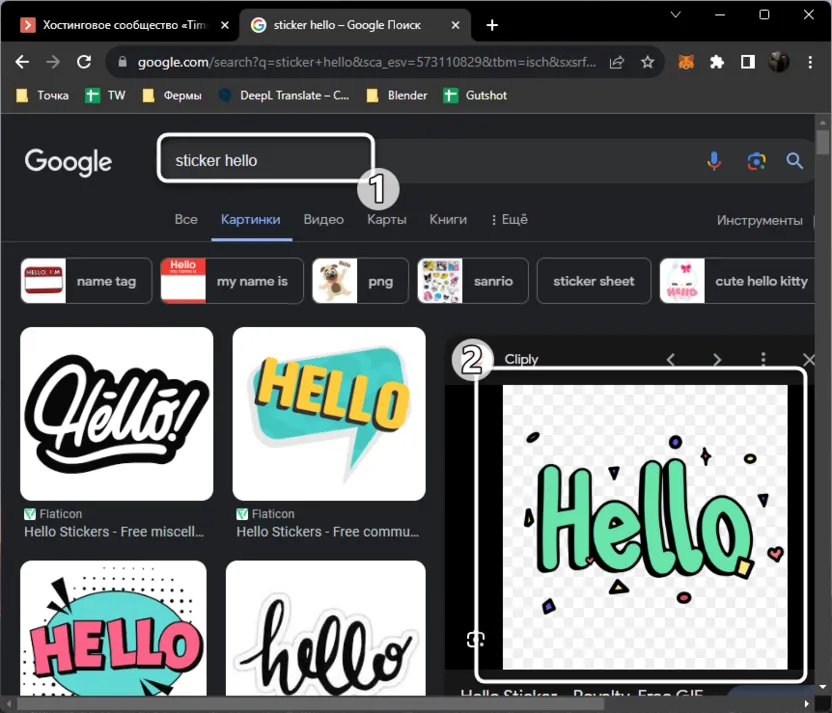Filter images by cute hello kitty chip
Screen dimensions: 832x713
click(x=738, y=281)
